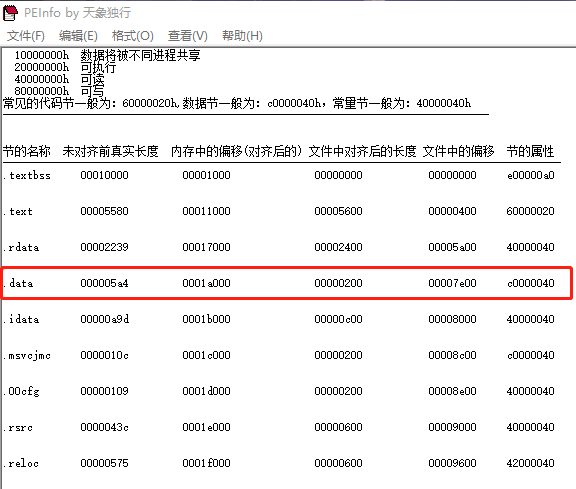This screenshot has height=489, width=576.
Task: Click the 内存中的偏移(对齐后的) column header
Action: pyautogui.click(x=236, y=151)
